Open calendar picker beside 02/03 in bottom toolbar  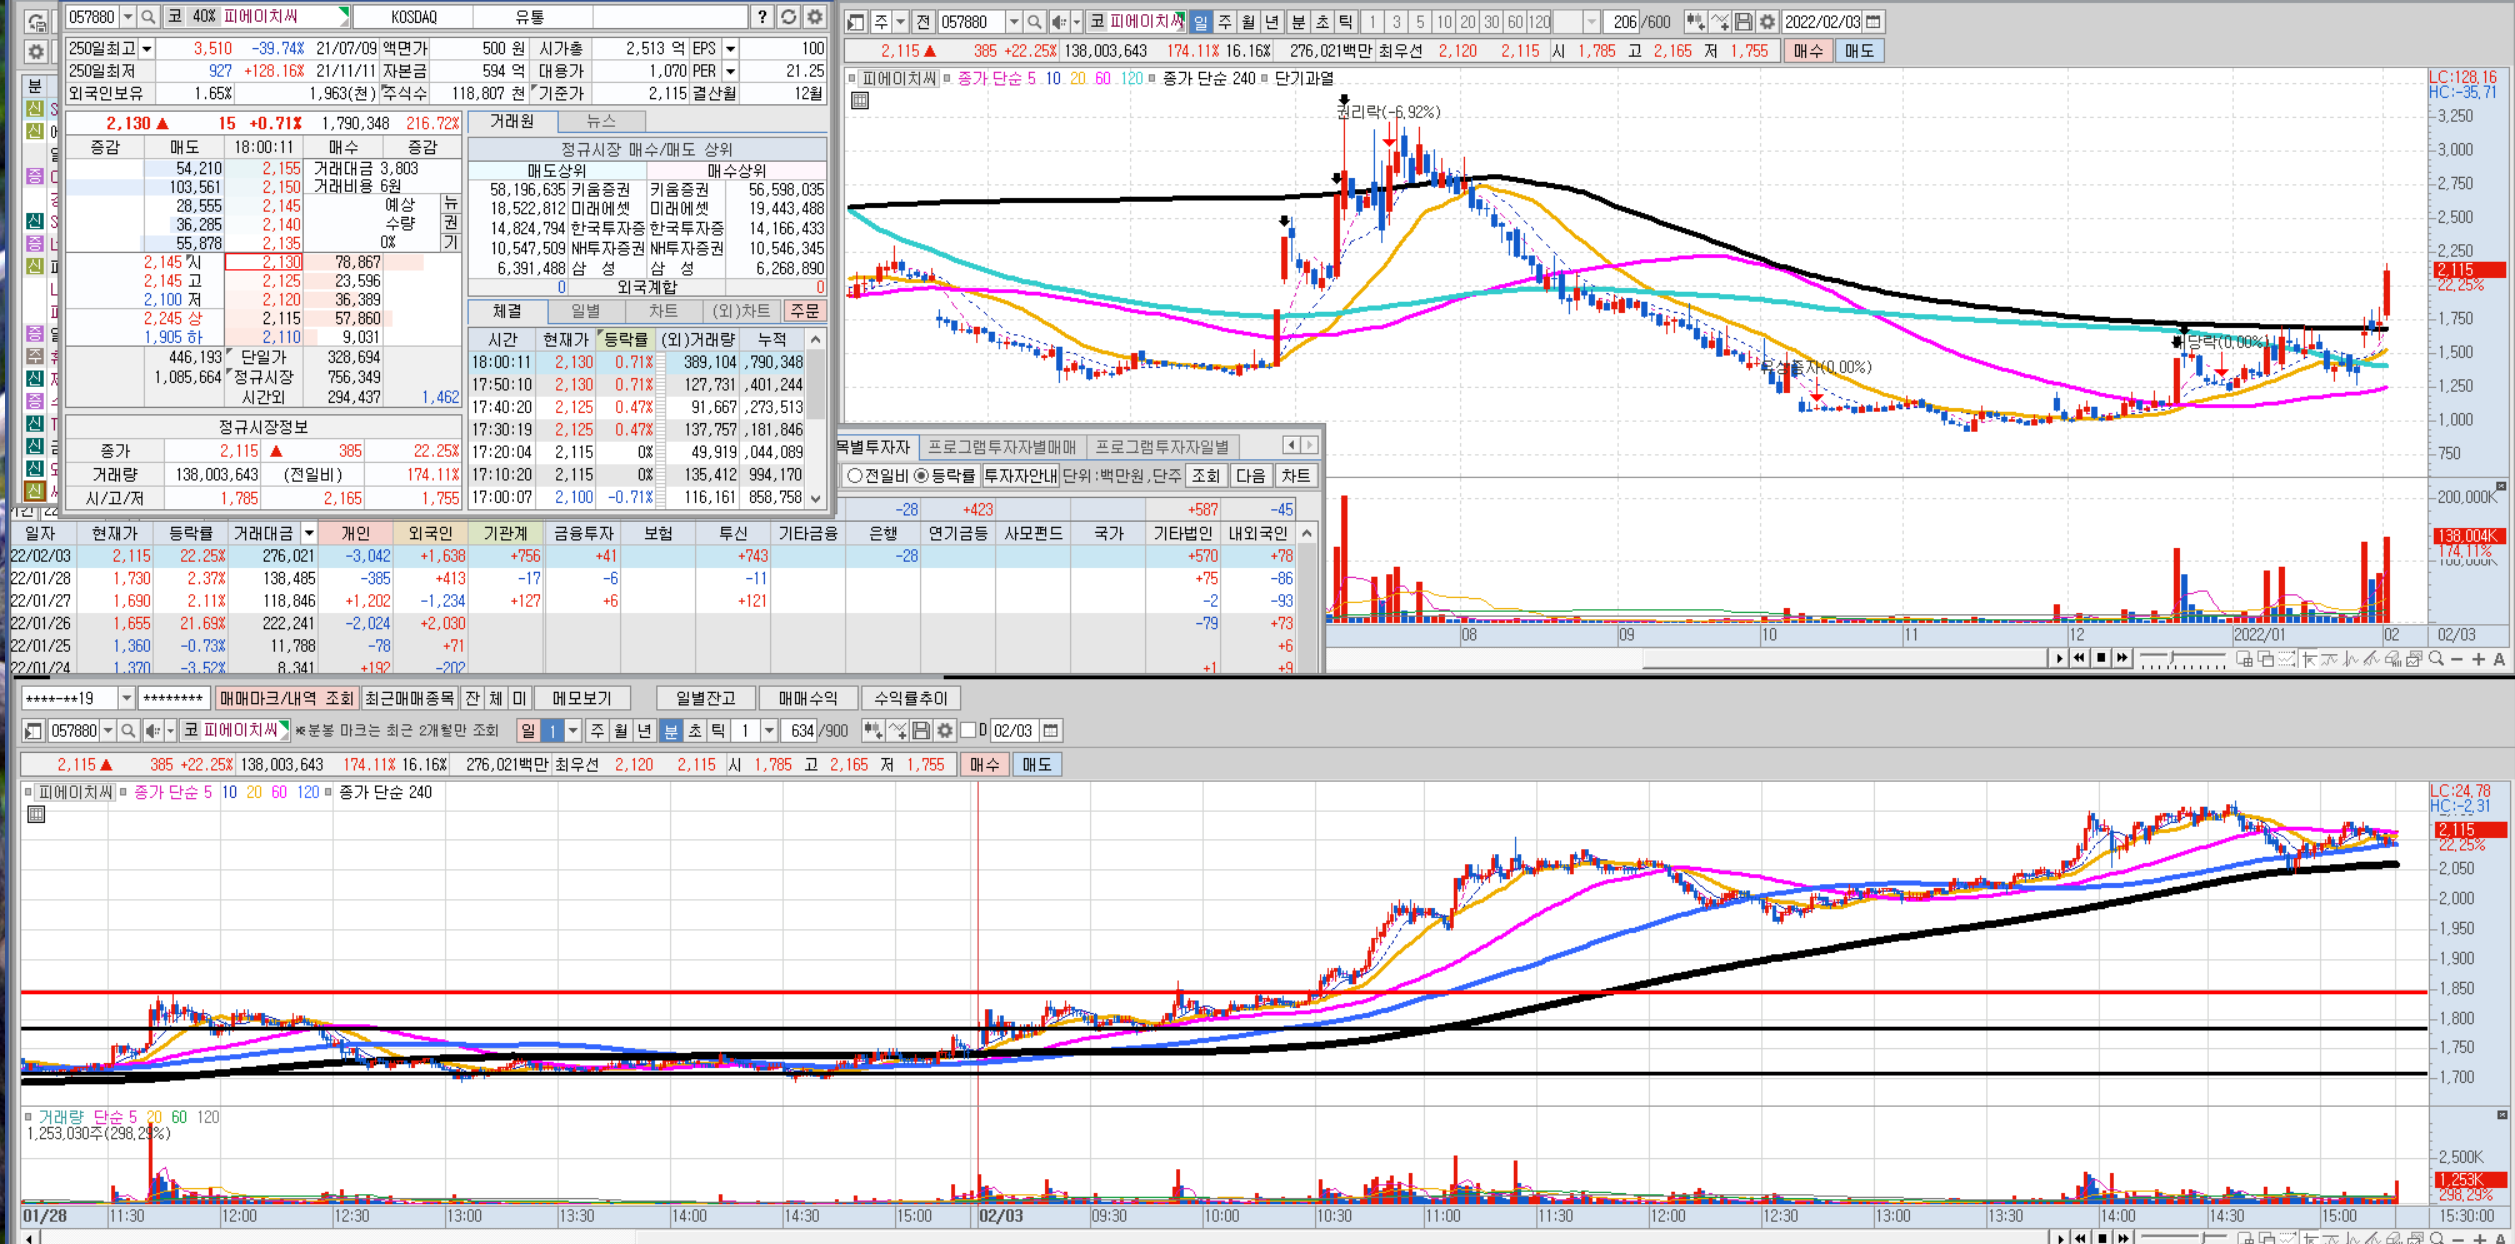point(1050,731)
